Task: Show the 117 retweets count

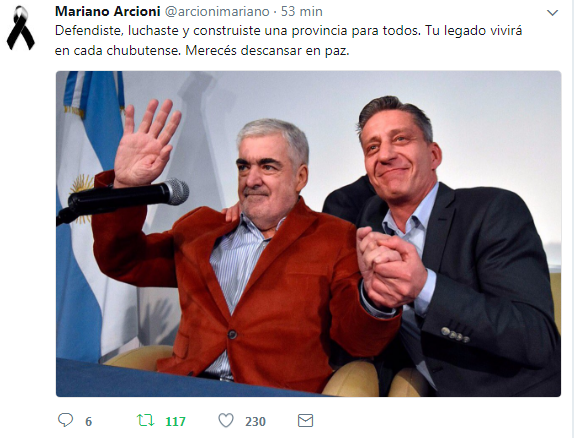Action: (x=176, y=422)
